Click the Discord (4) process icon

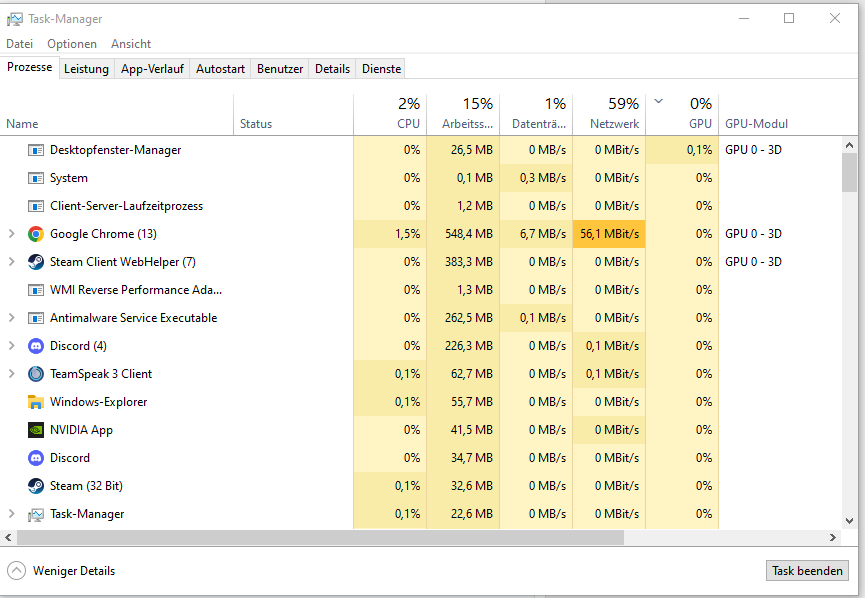pyautogui.click(x=36, y=346)
